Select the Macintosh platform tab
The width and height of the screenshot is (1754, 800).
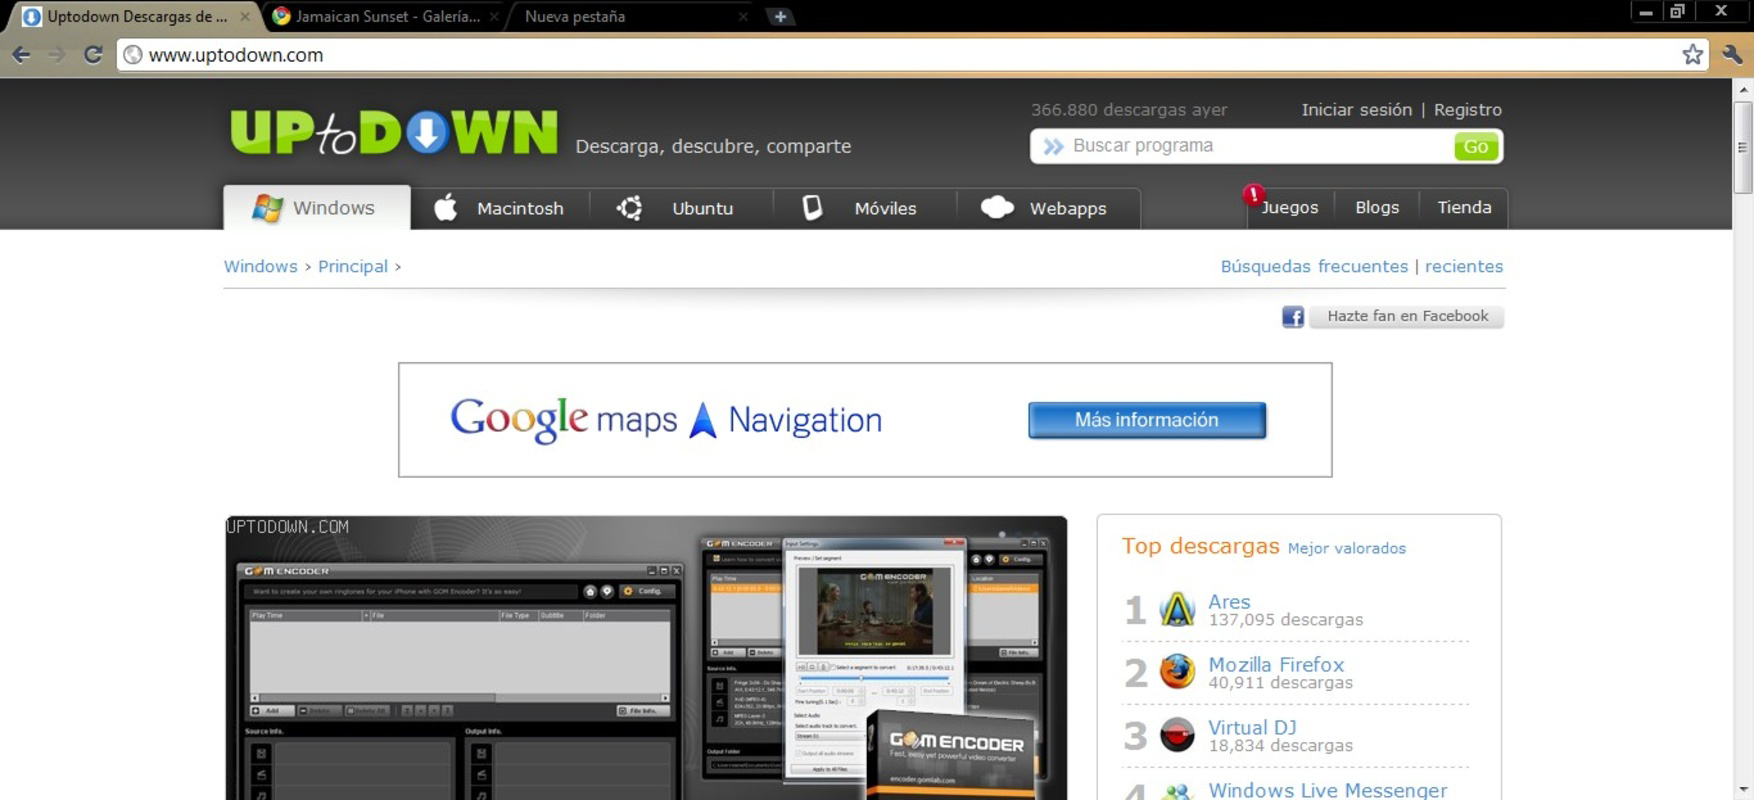[x=500, y=208]
